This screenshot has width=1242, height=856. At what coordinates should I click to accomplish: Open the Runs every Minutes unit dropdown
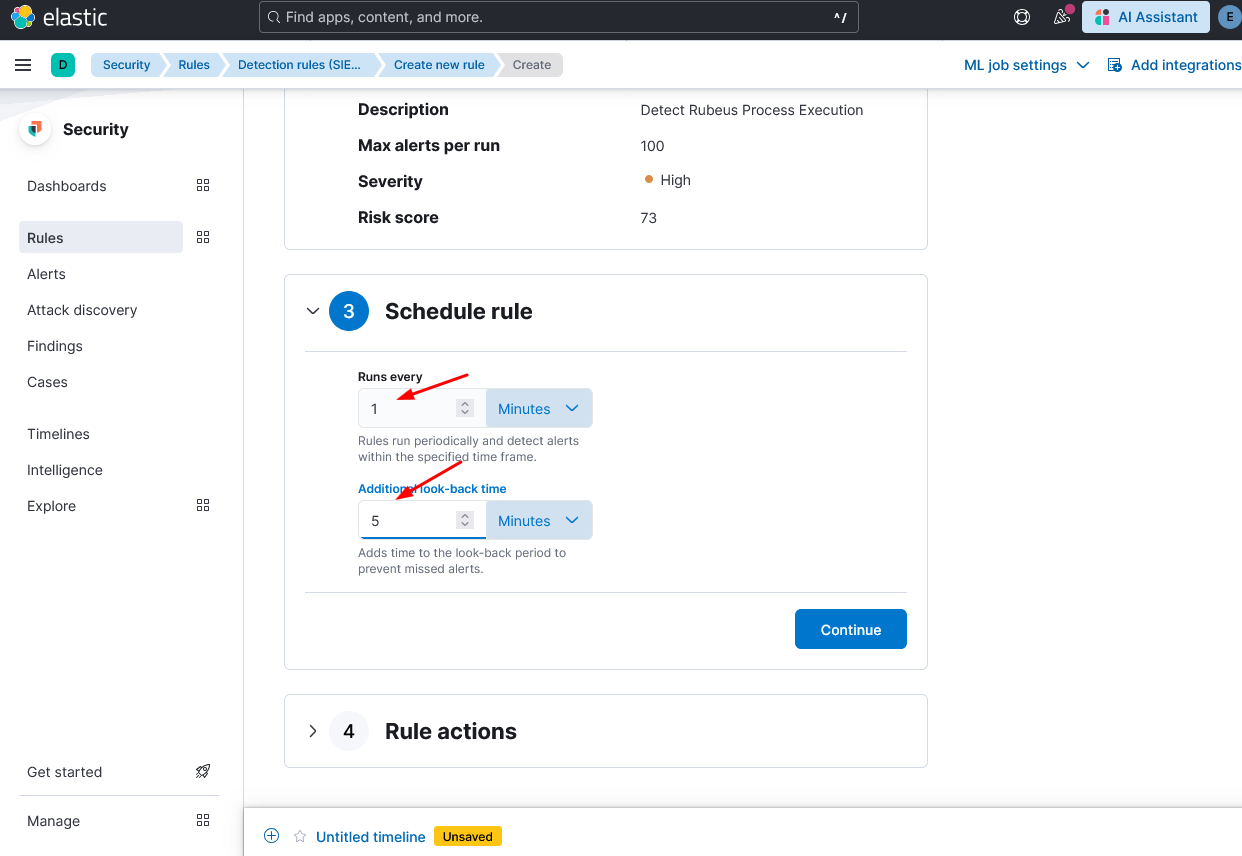pos(539,409)
